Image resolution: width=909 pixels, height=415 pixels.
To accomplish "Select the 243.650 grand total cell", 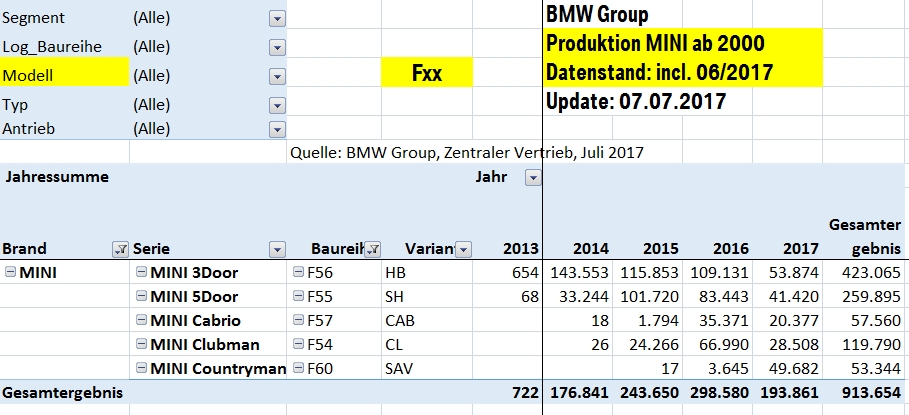I will 648,392.
